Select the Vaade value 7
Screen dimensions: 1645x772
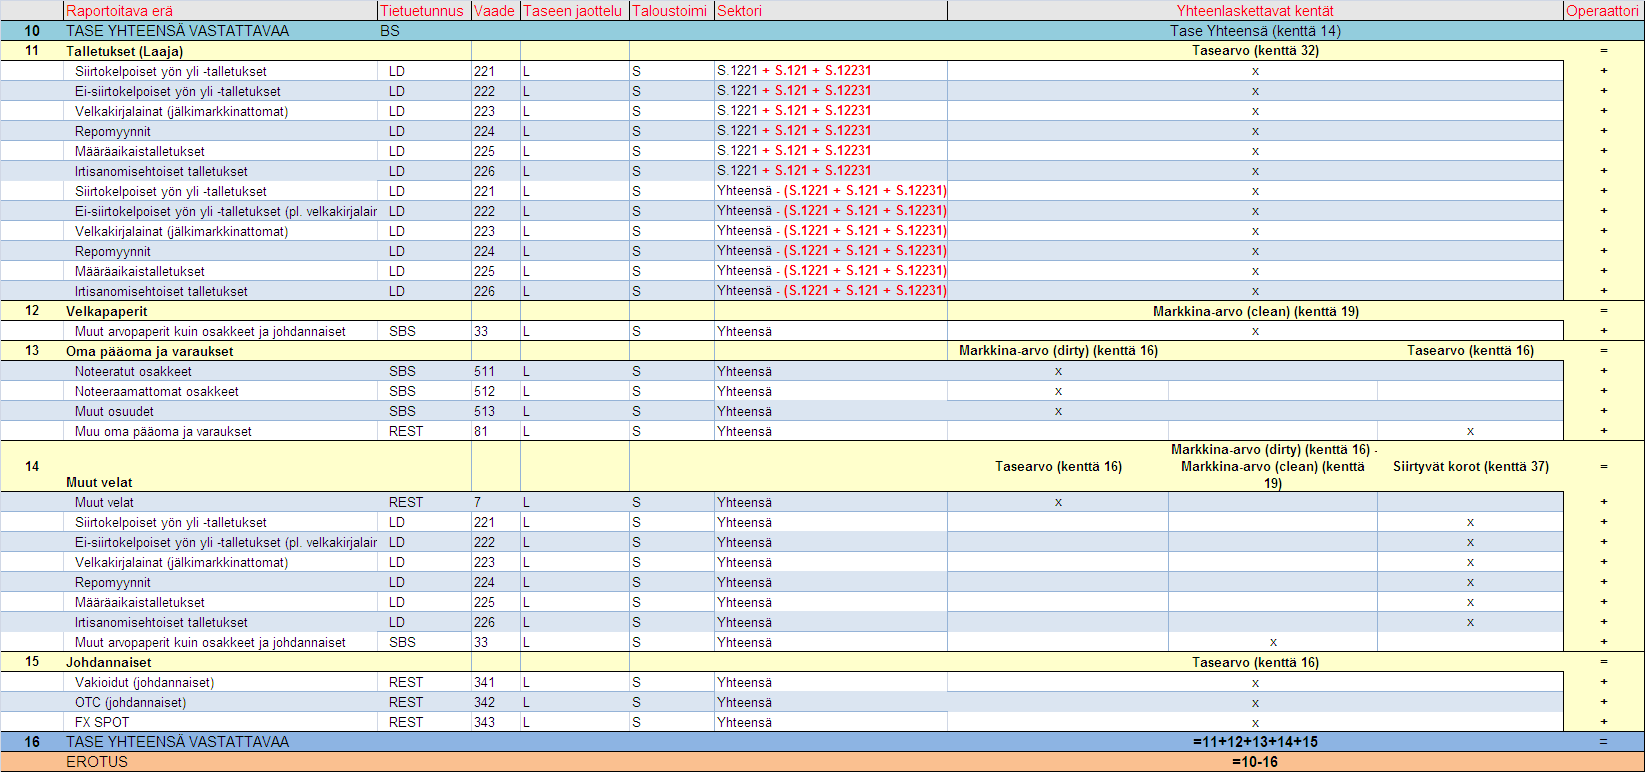[x=478, y=502]
